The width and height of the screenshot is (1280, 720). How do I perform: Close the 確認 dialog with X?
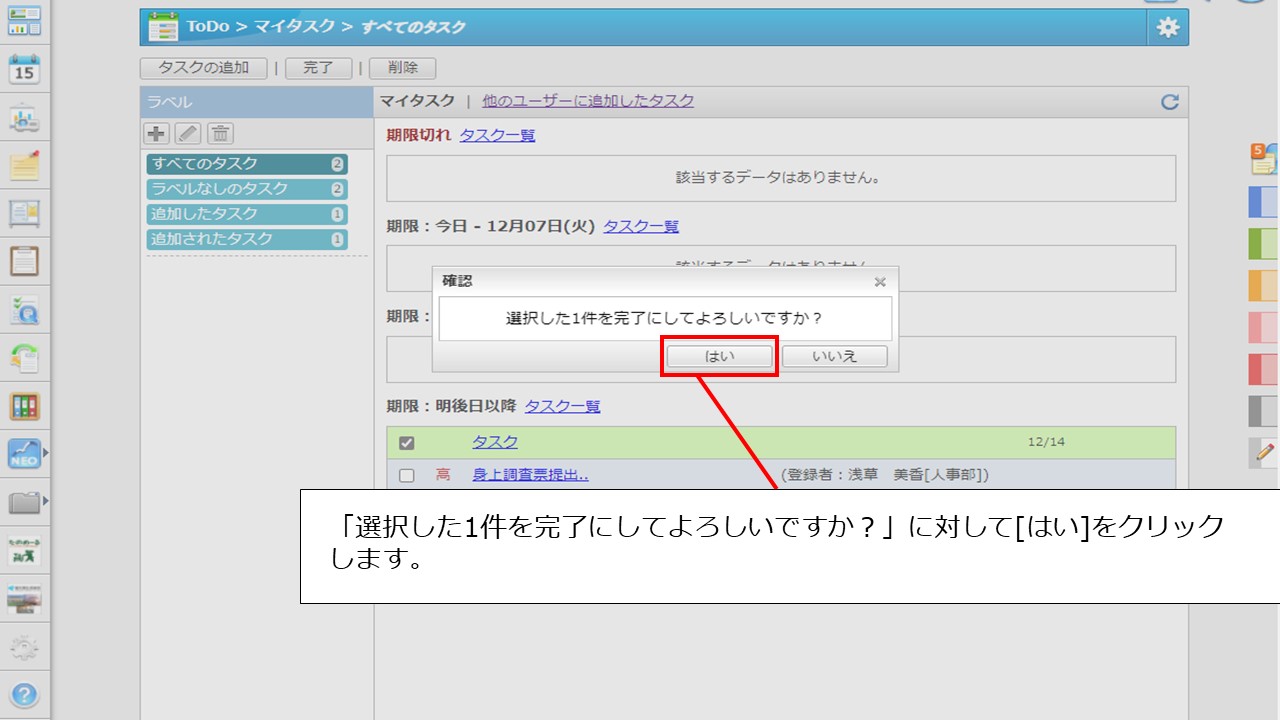click(880, 282)
